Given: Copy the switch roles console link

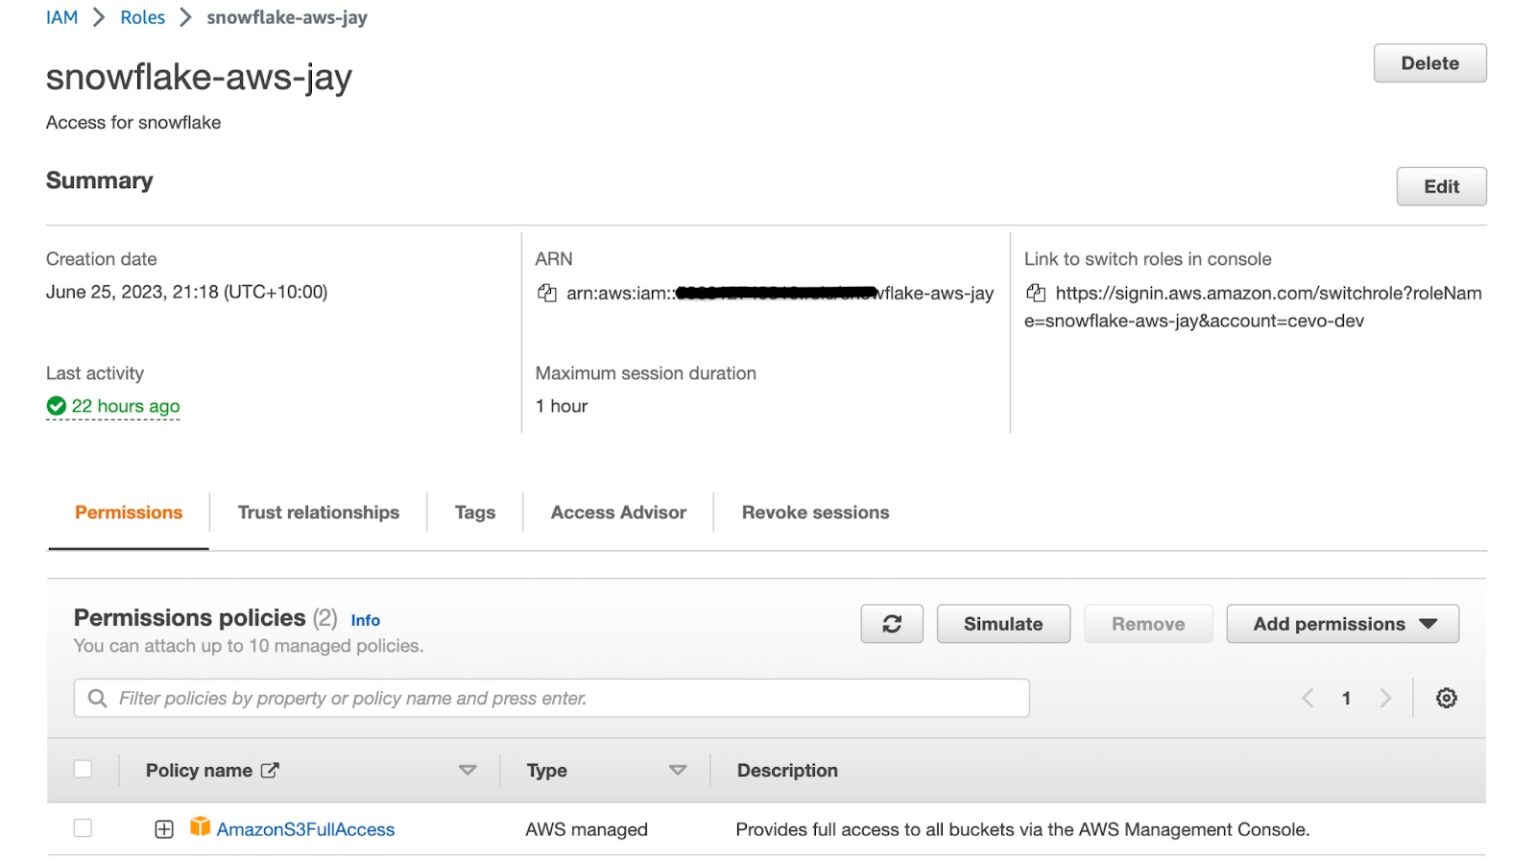Looking at the screenshot, I should [x=1035, y=292].
